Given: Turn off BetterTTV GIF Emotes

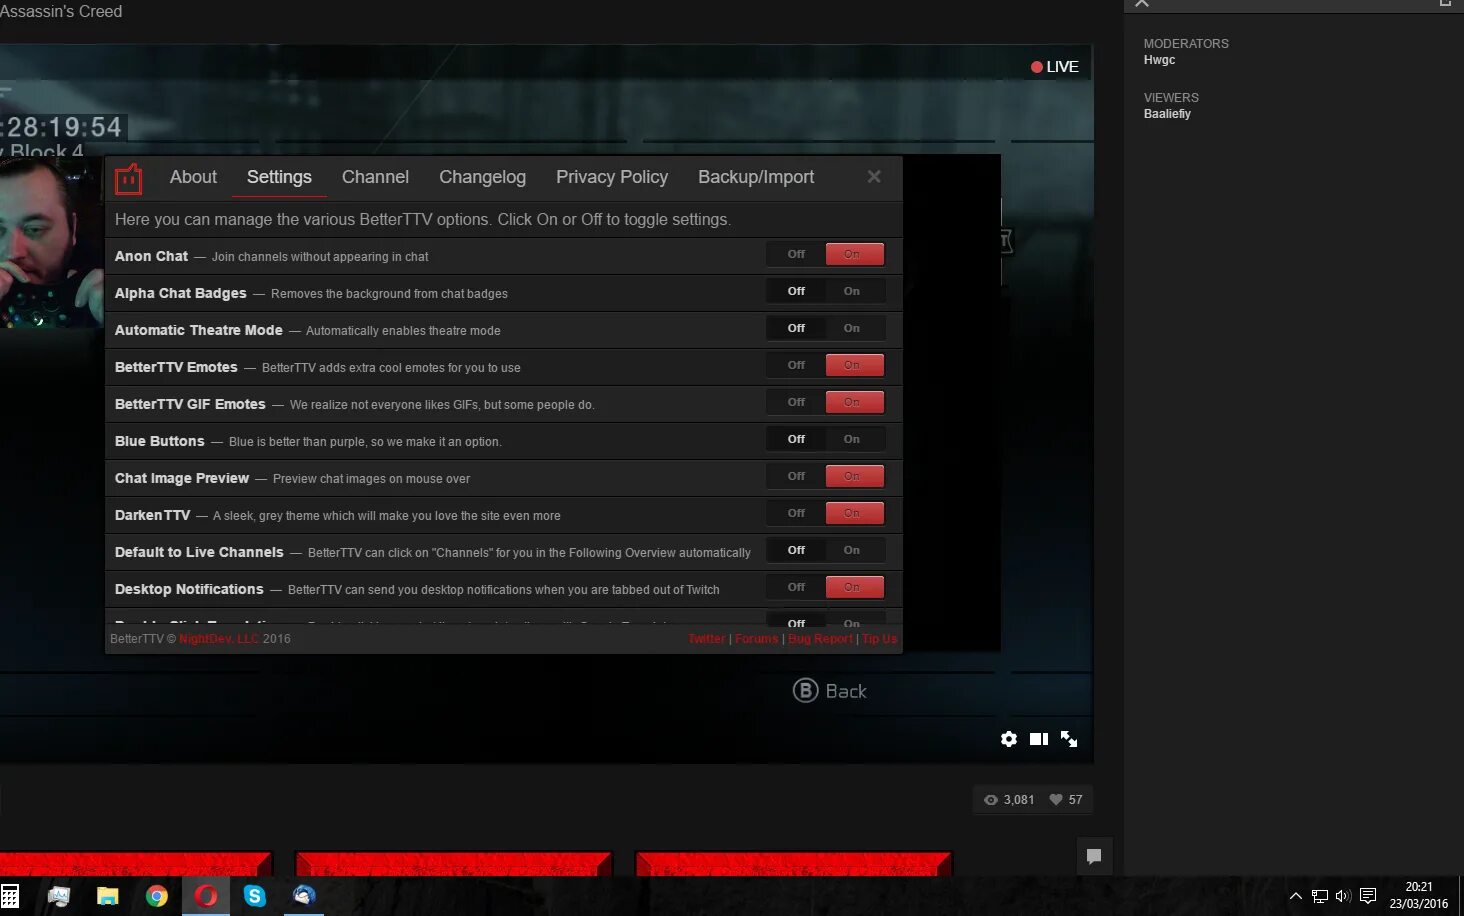Looking at the screenshot, I should [793, 402].
